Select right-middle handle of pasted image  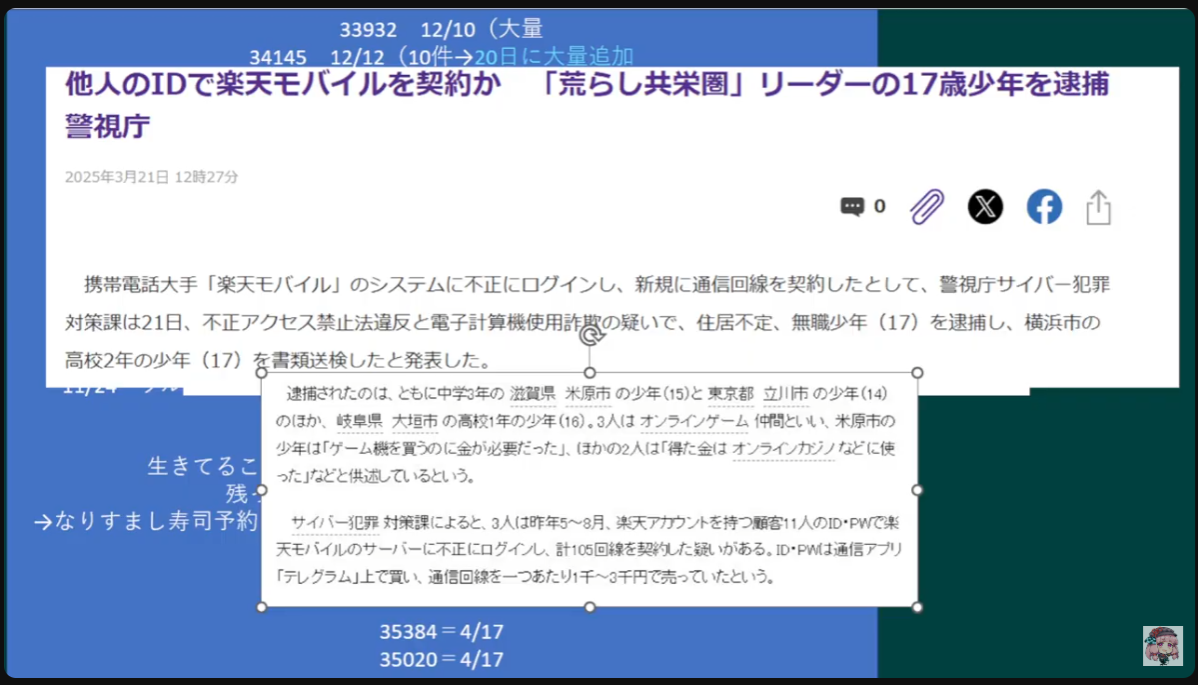[x=918, y=490]
